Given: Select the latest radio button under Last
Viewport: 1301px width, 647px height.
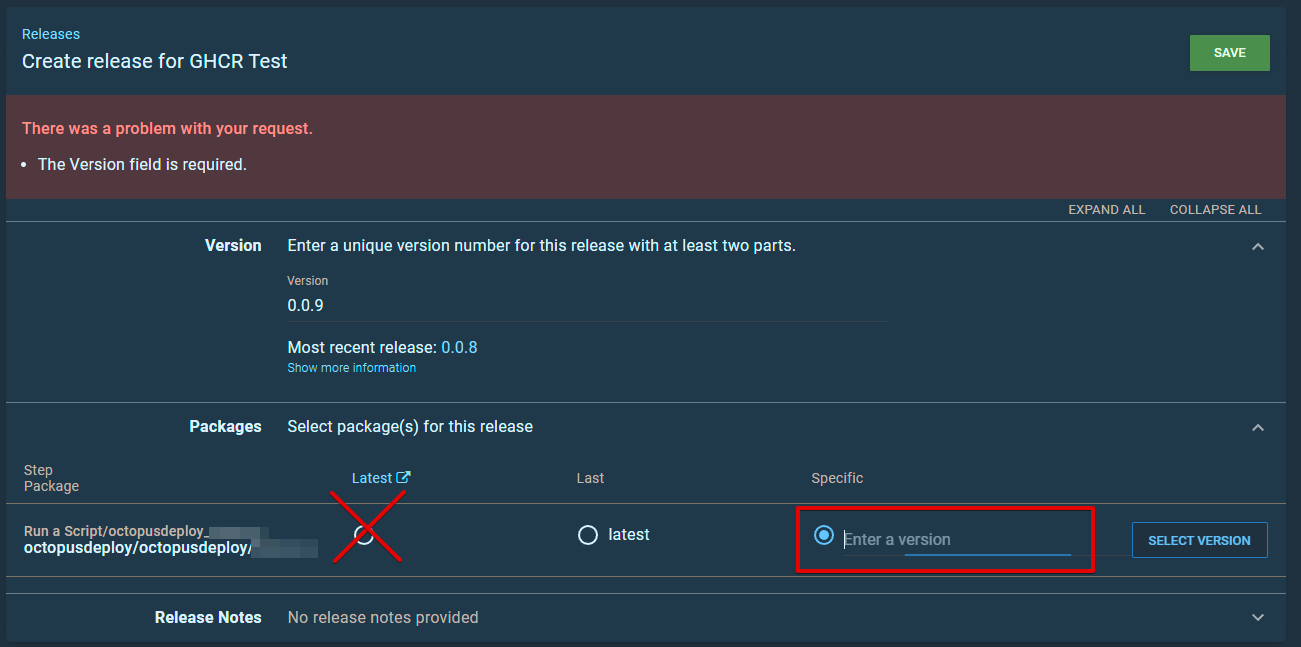Looking at the screenshot, I should point(588,535).
